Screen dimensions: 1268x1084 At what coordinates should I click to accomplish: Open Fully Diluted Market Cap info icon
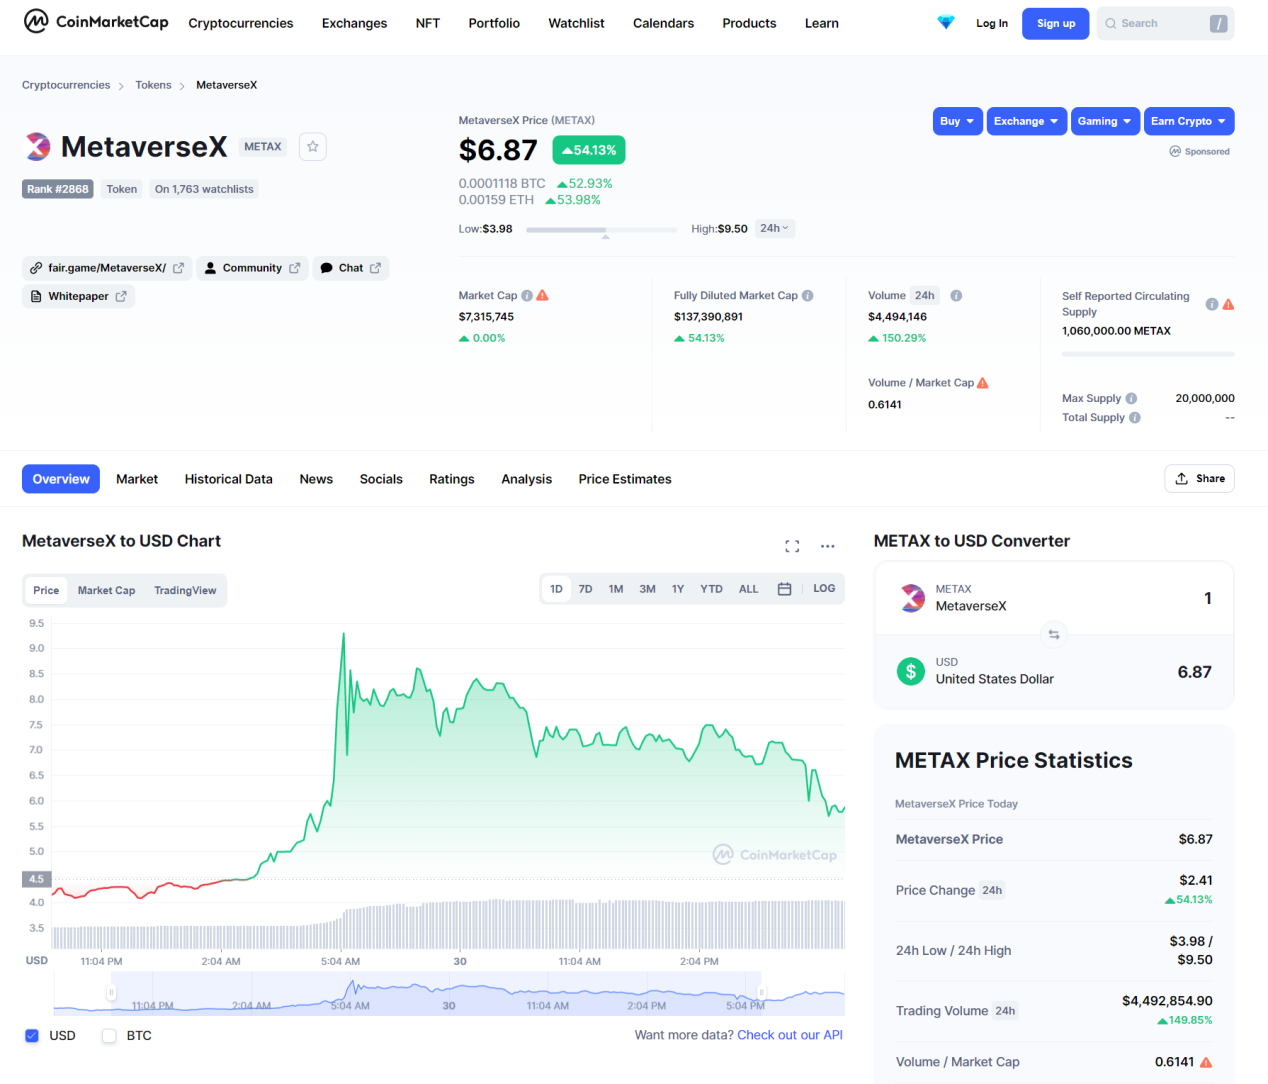point(808,296)
